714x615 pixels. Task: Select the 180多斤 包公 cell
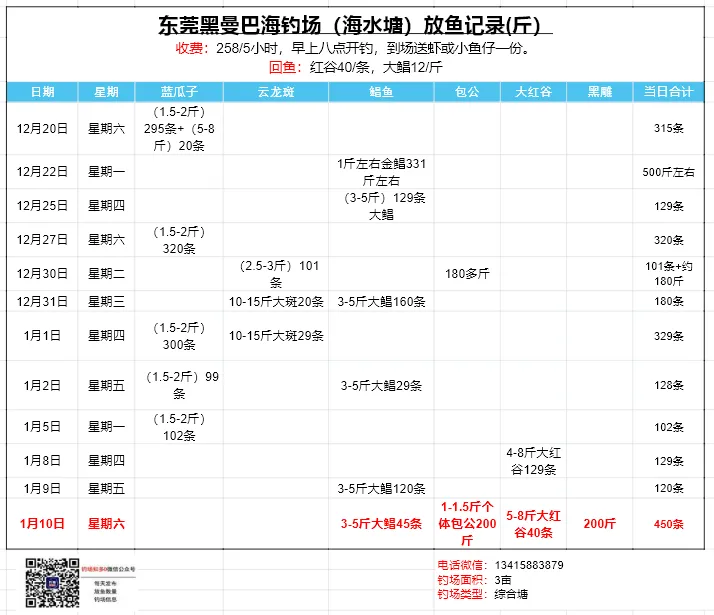(x=467, y=274)
